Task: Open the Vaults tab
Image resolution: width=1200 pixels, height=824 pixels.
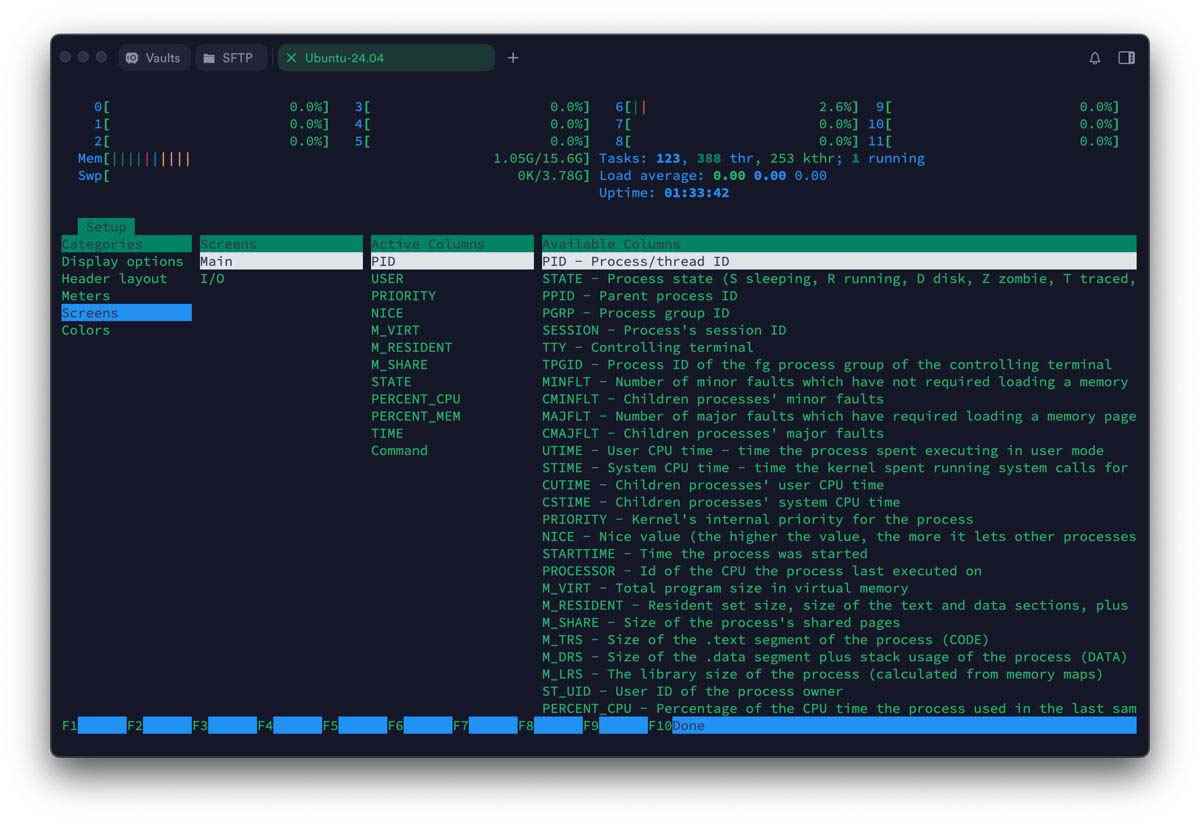Action: [x=154, y=58]
